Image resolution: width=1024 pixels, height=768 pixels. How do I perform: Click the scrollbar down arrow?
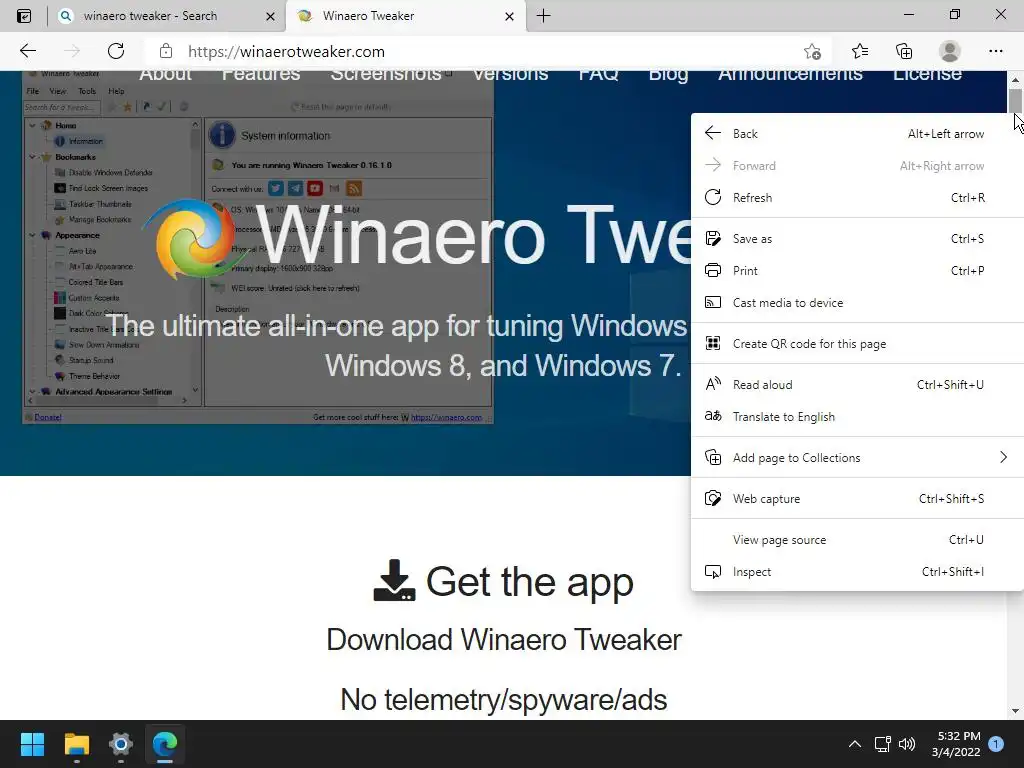click(1015, 711)
